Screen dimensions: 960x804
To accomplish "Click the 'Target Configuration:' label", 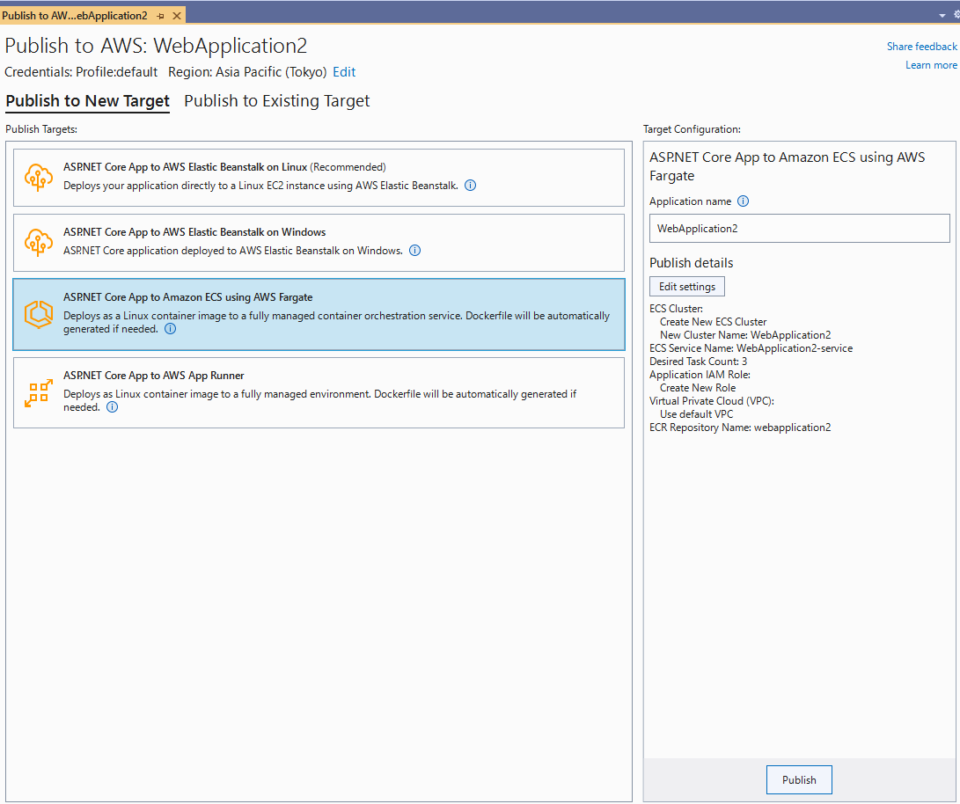I will coord(692,129).
